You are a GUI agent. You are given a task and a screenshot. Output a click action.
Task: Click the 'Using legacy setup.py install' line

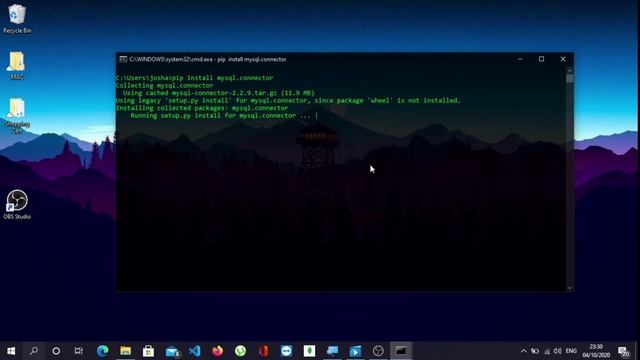pos(288,100)
